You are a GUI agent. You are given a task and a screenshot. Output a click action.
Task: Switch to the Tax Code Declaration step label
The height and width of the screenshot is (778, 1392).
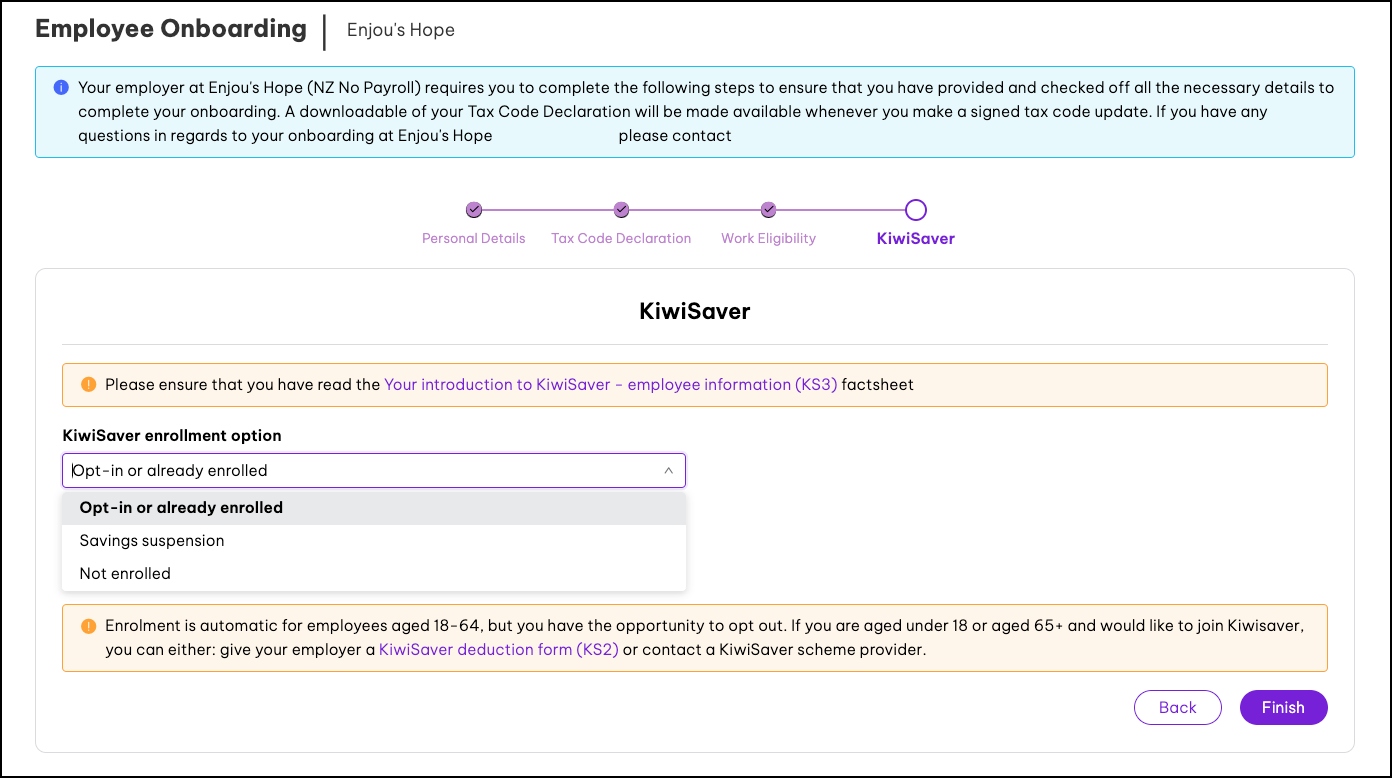click(621, 239)
